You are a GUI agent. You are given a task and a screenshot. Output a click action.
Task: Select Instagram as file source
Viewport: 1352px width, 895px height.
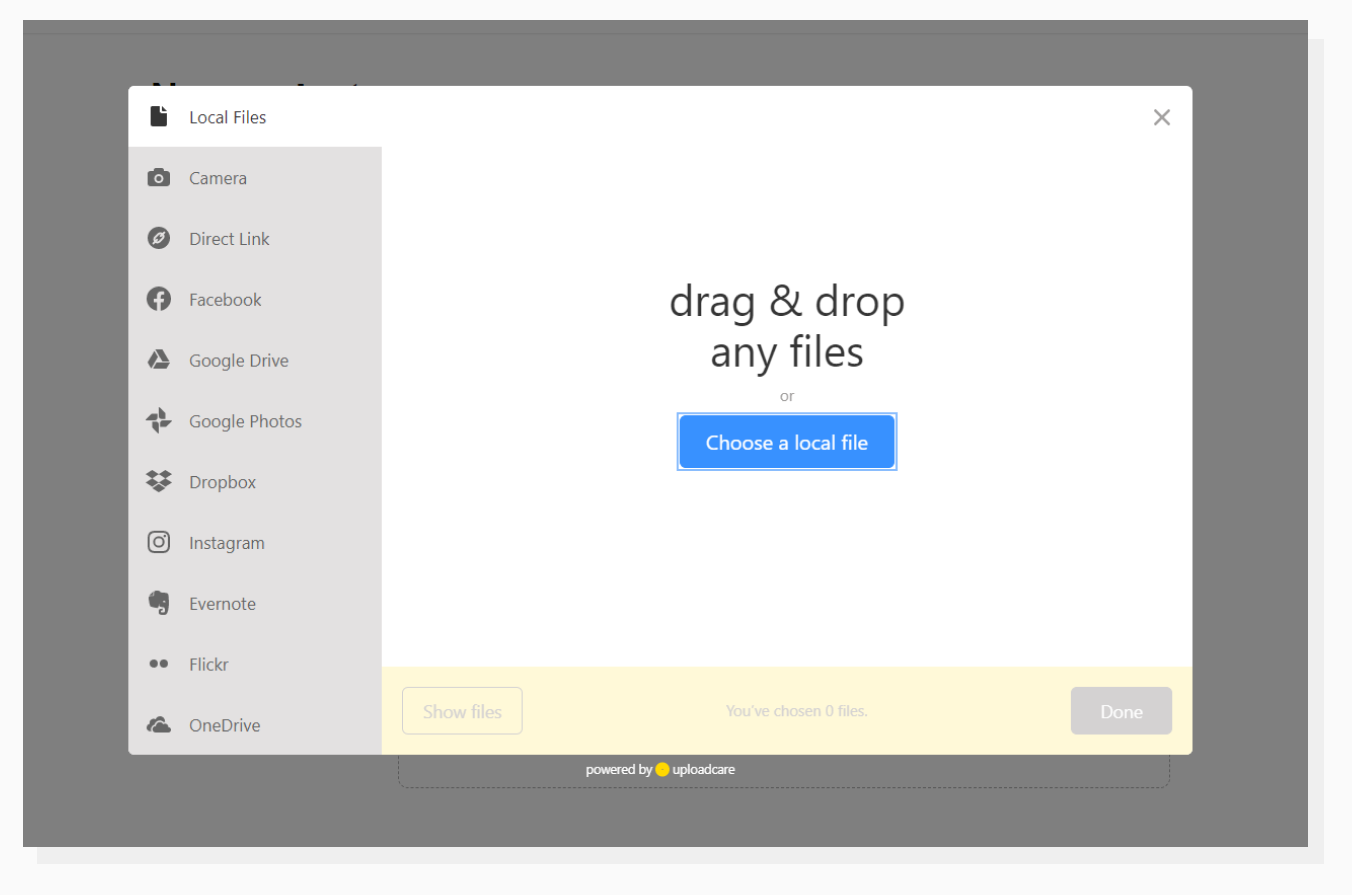pyautogui.click(x=226, y=542)
